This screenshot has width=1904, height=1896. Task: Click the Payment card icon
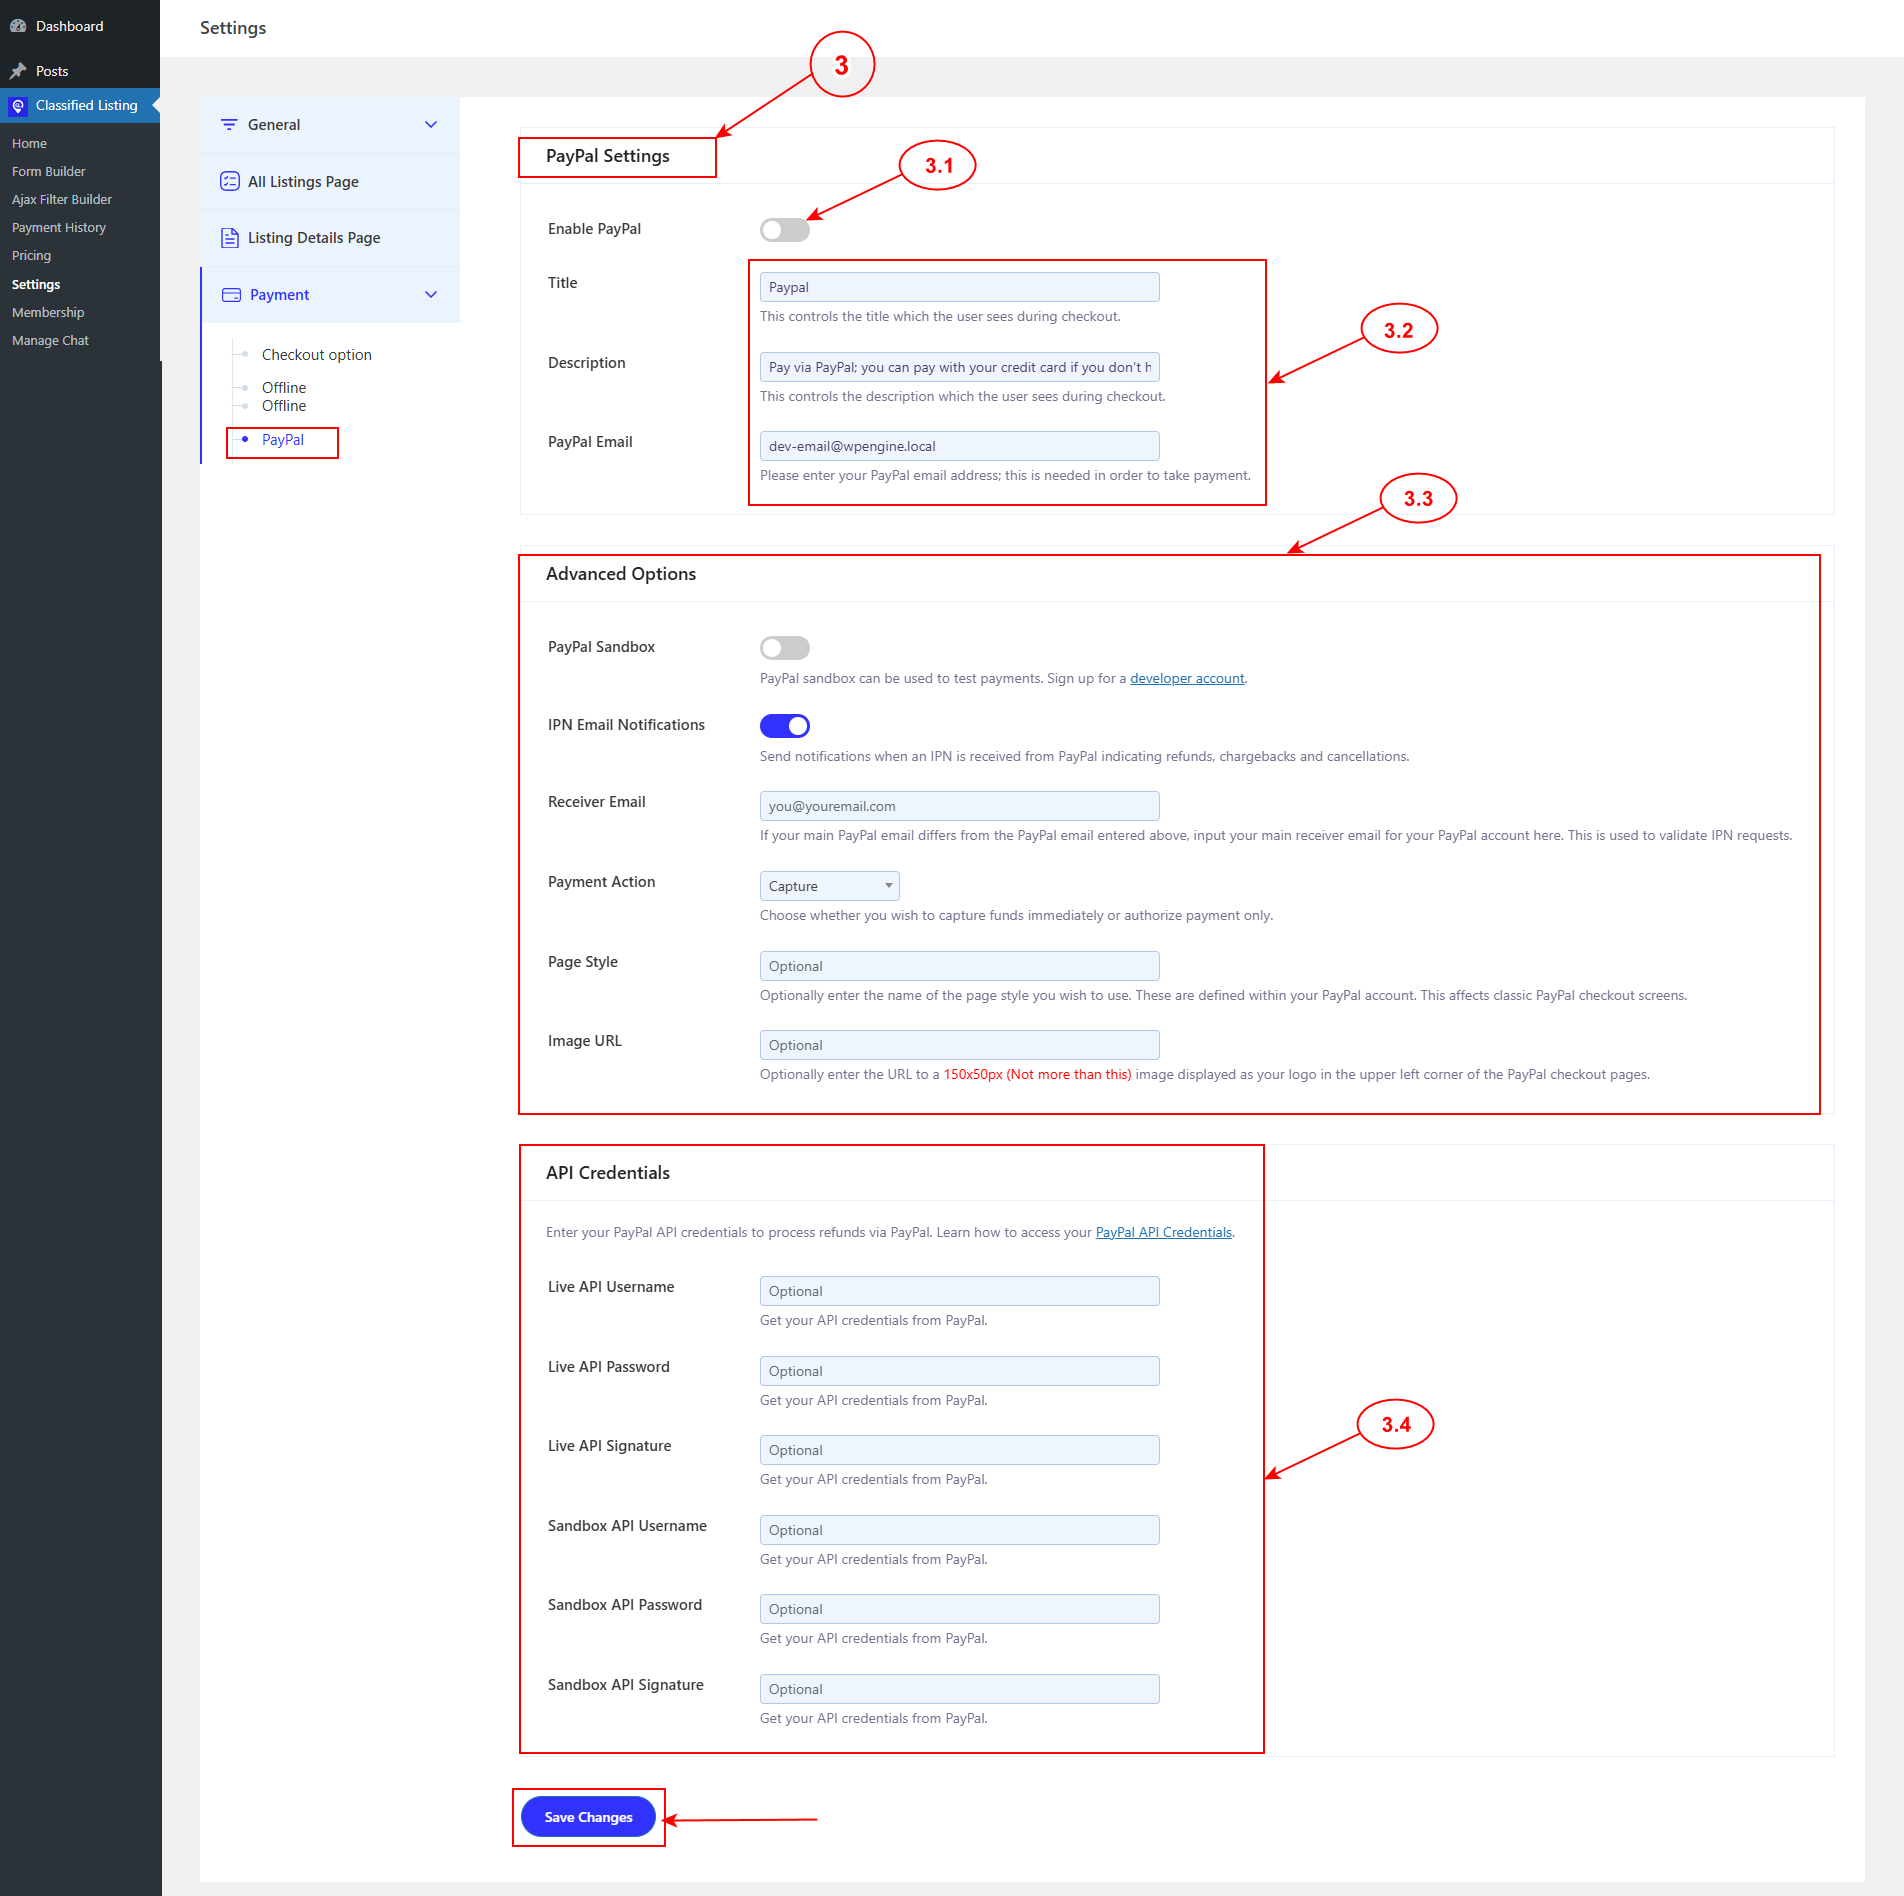coord(231,295)
